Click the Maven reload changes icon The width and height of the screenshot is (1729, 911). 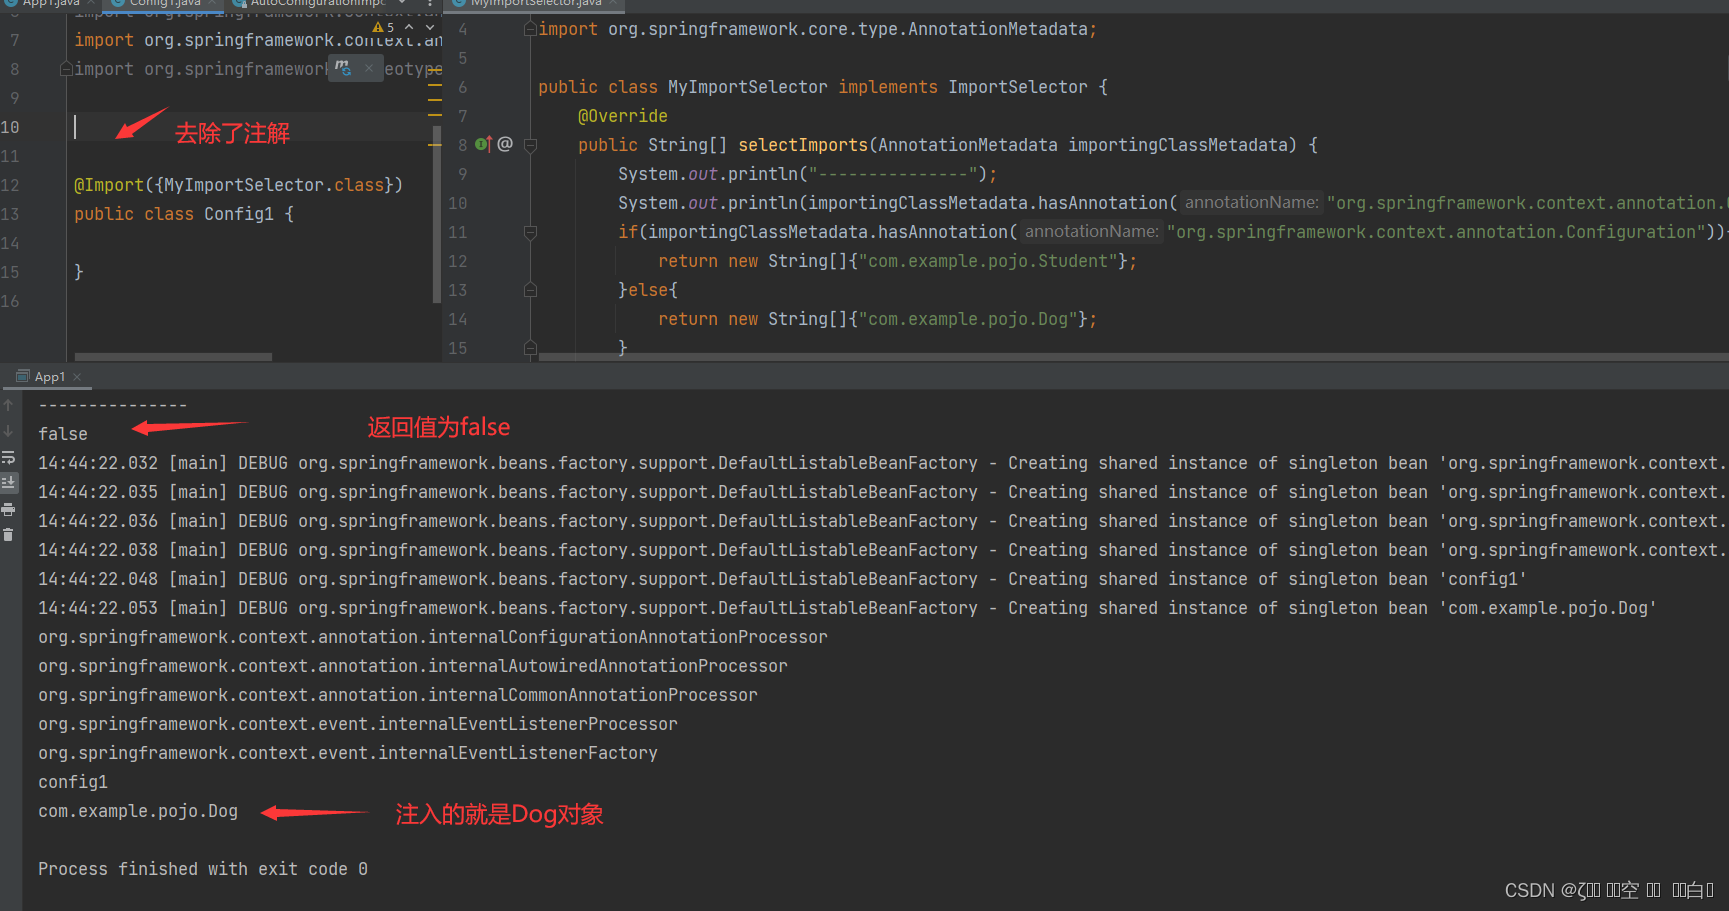[343, 67]
